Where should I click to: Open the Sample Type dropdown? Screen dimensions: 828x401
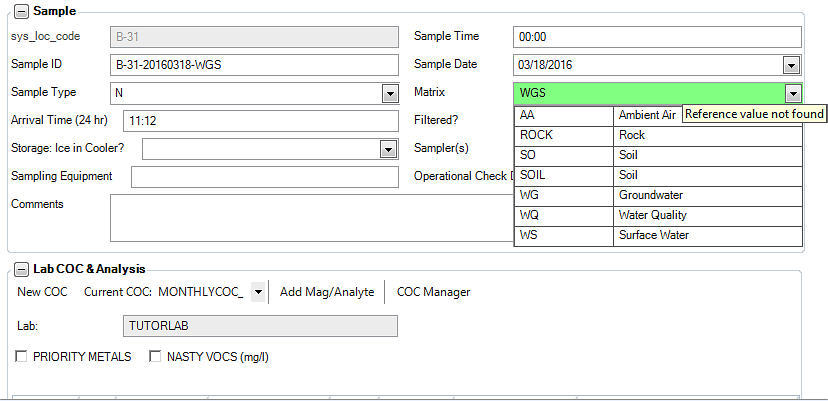390,93
